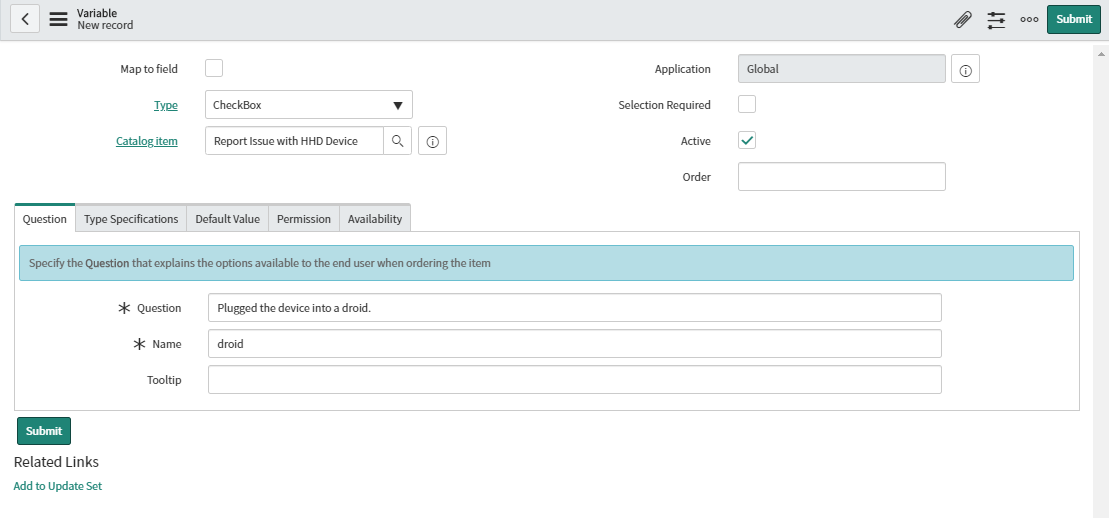Click into the Order input field
The width and height of the screenshot is (1109, 518).
point(842,176)
